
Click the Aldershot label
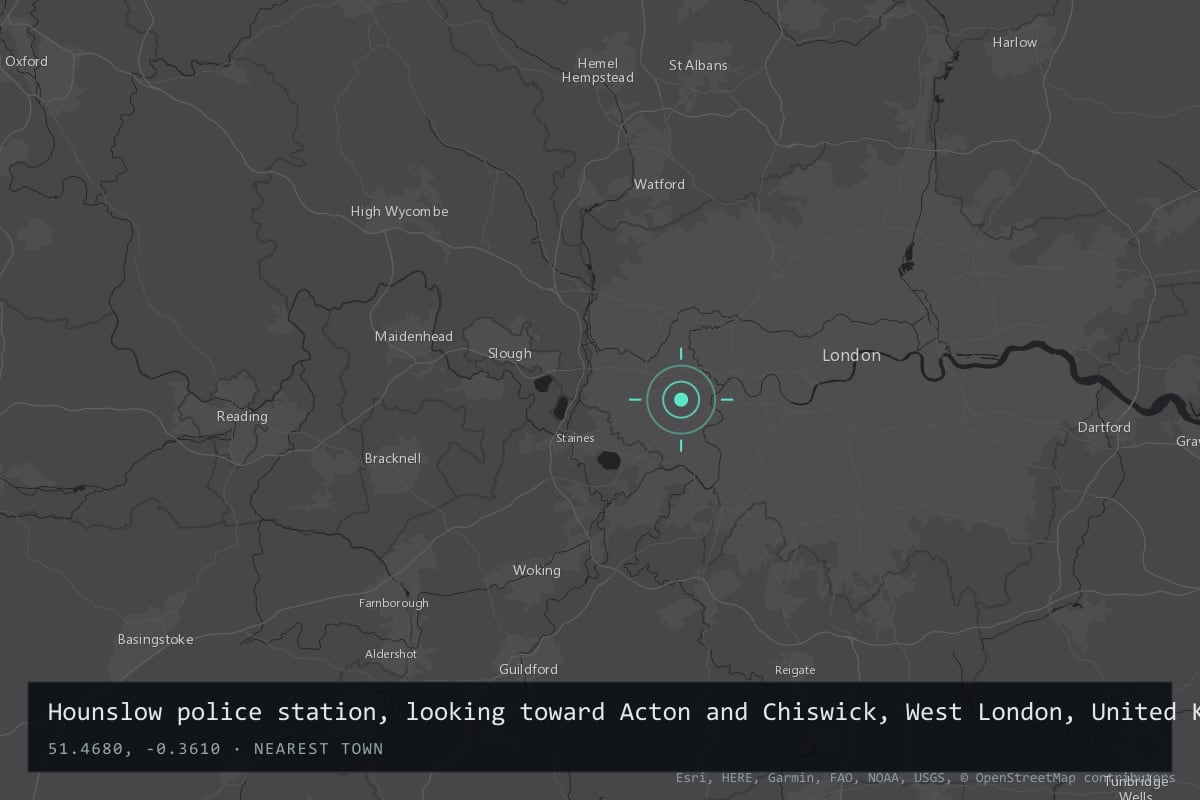tap(391, 654)
